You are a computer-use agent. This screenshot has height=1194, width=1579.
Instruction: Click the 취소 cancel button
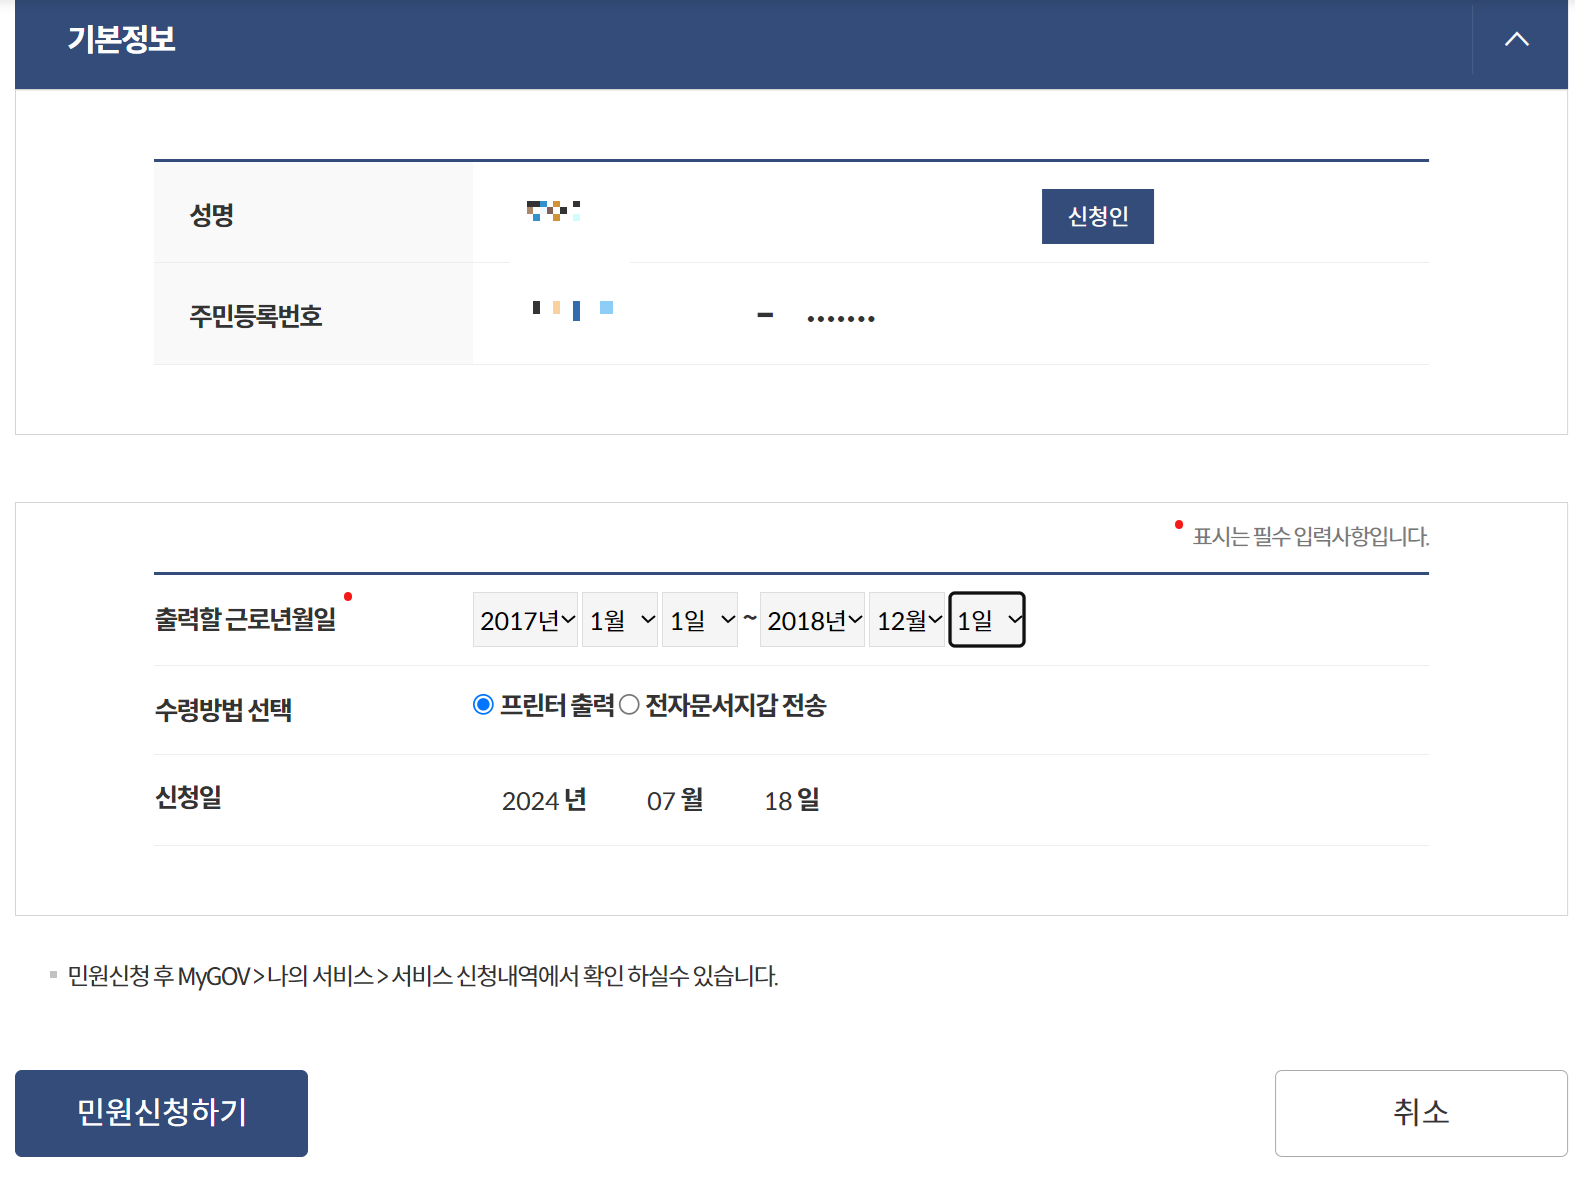(x=1421, y=1113)
